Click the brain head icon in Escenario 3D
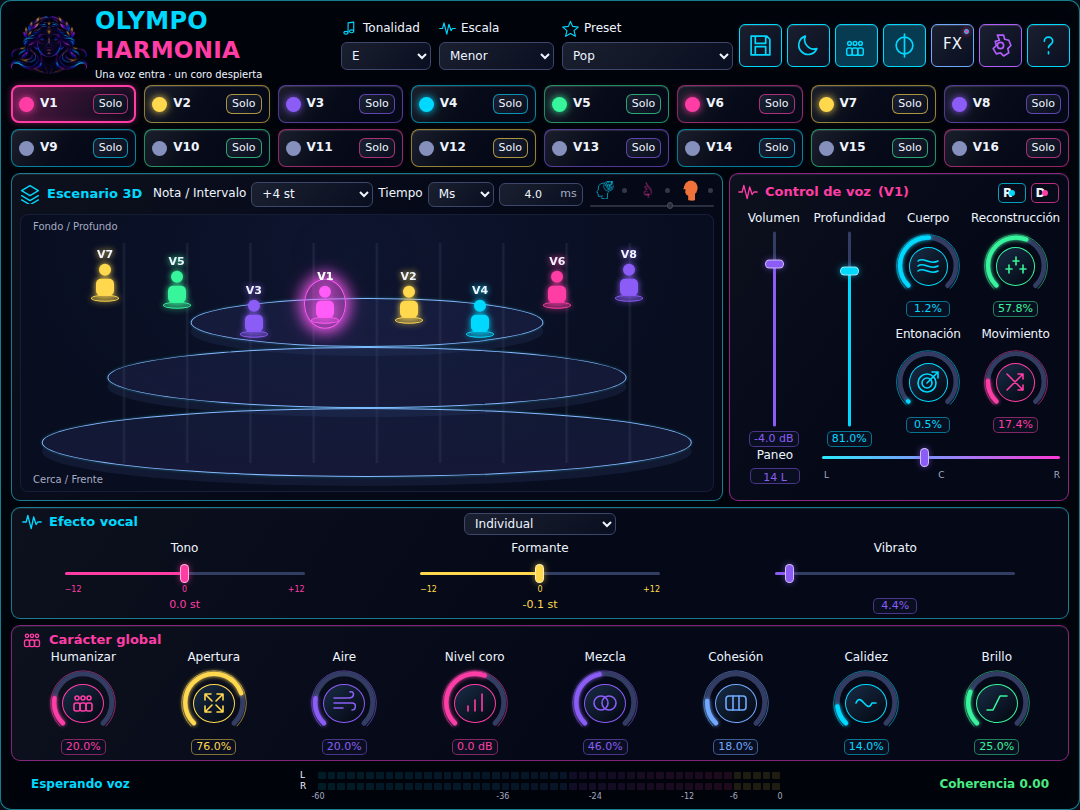This screenshot has height=810, width=1080. [x=605, y=190]
